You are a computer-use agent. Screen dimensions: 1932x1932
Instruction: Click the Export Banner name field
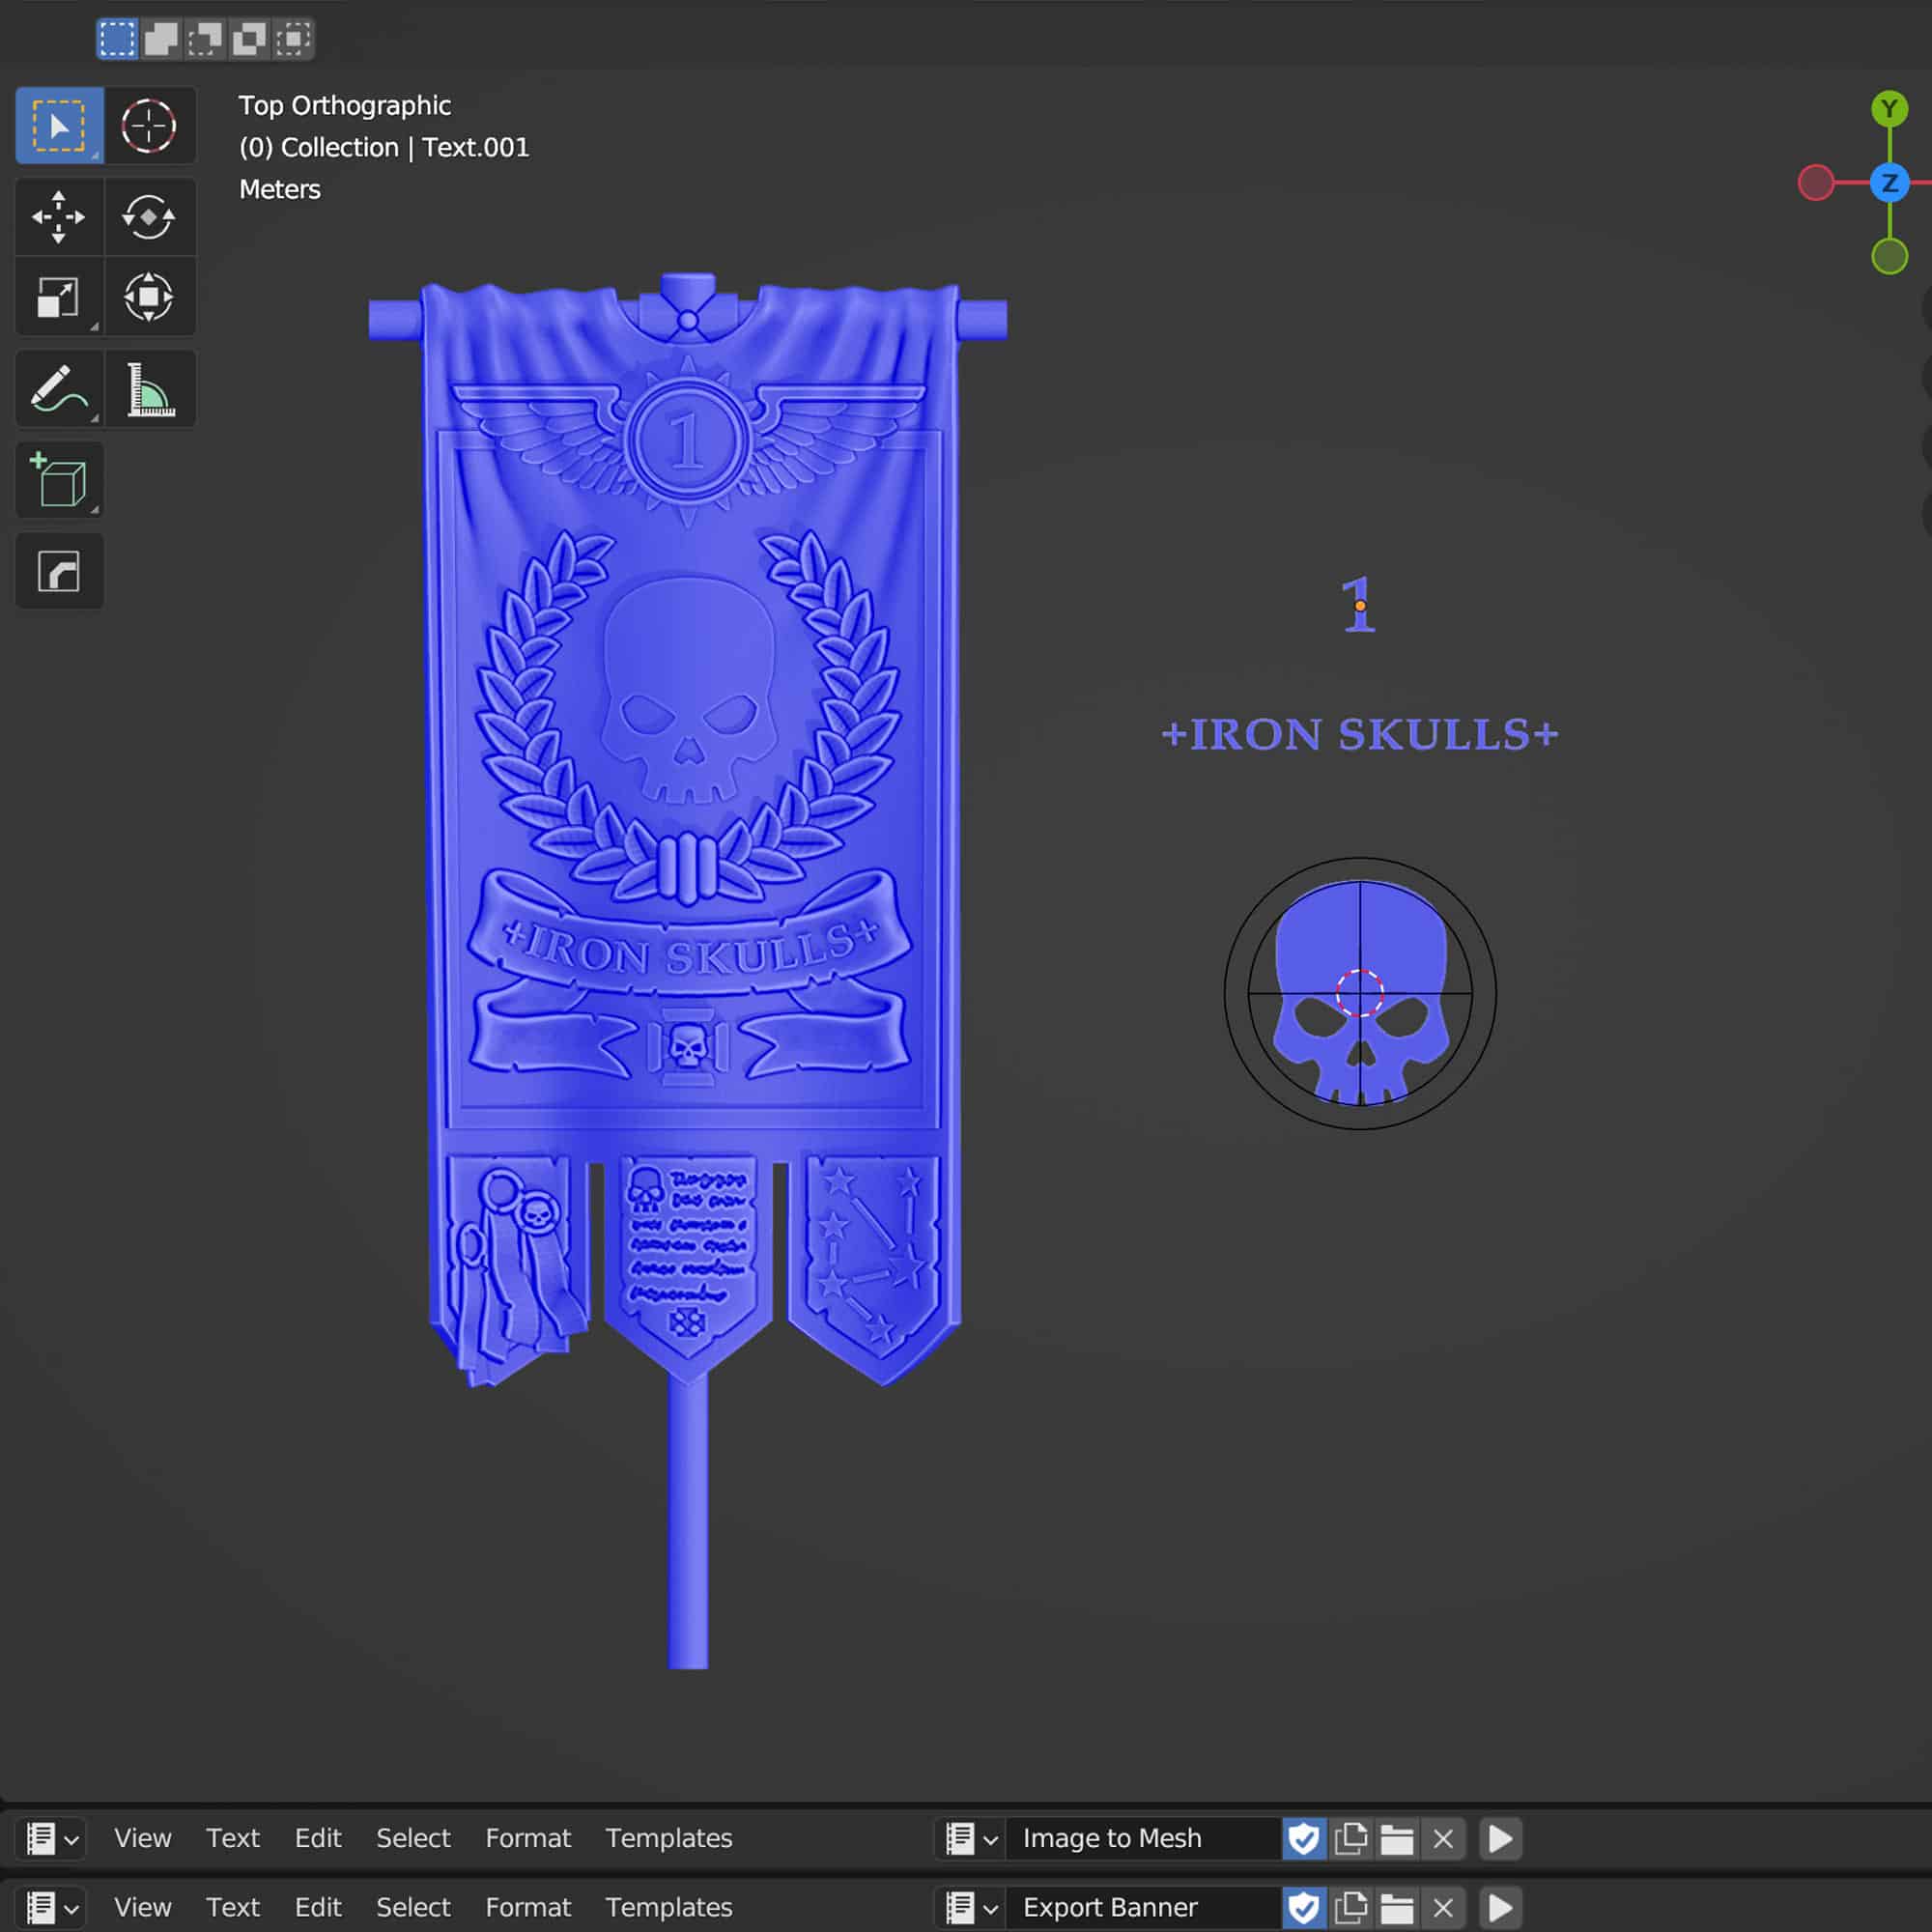click(x=1143, y=1907)
